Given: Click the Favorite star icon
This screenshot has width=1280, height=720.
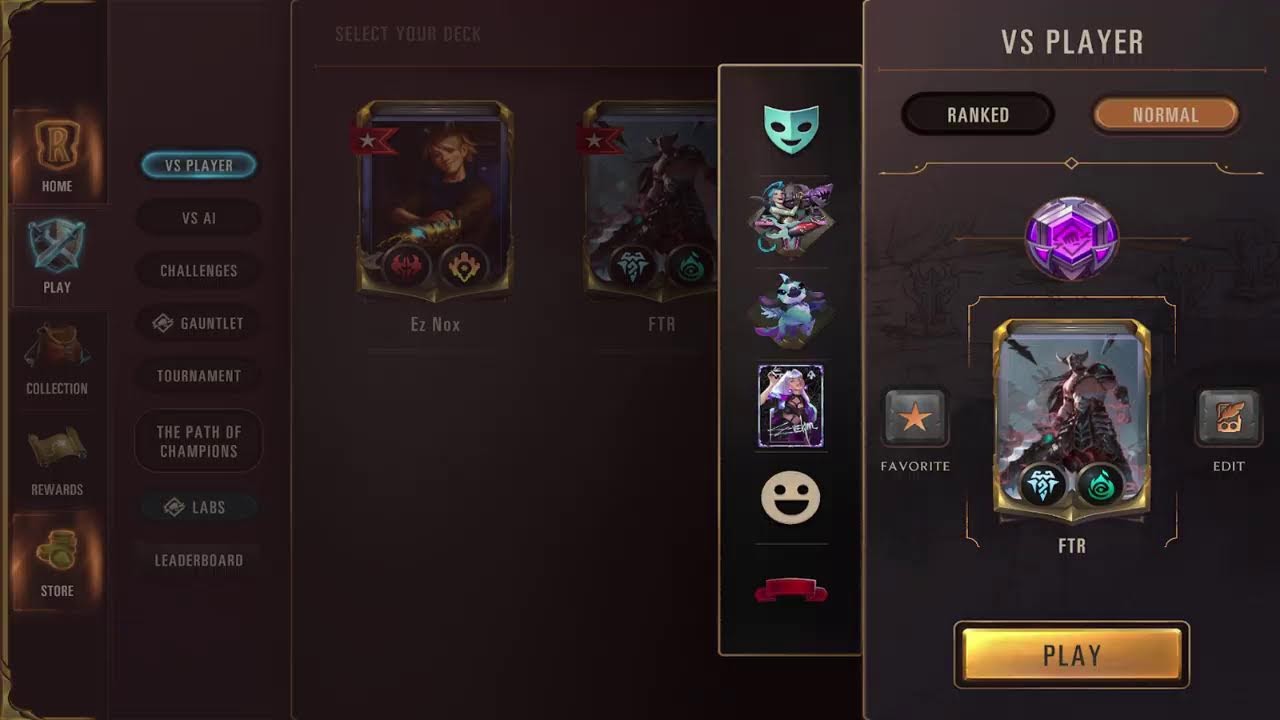Looking at the screenshot, I should (915, 418).
